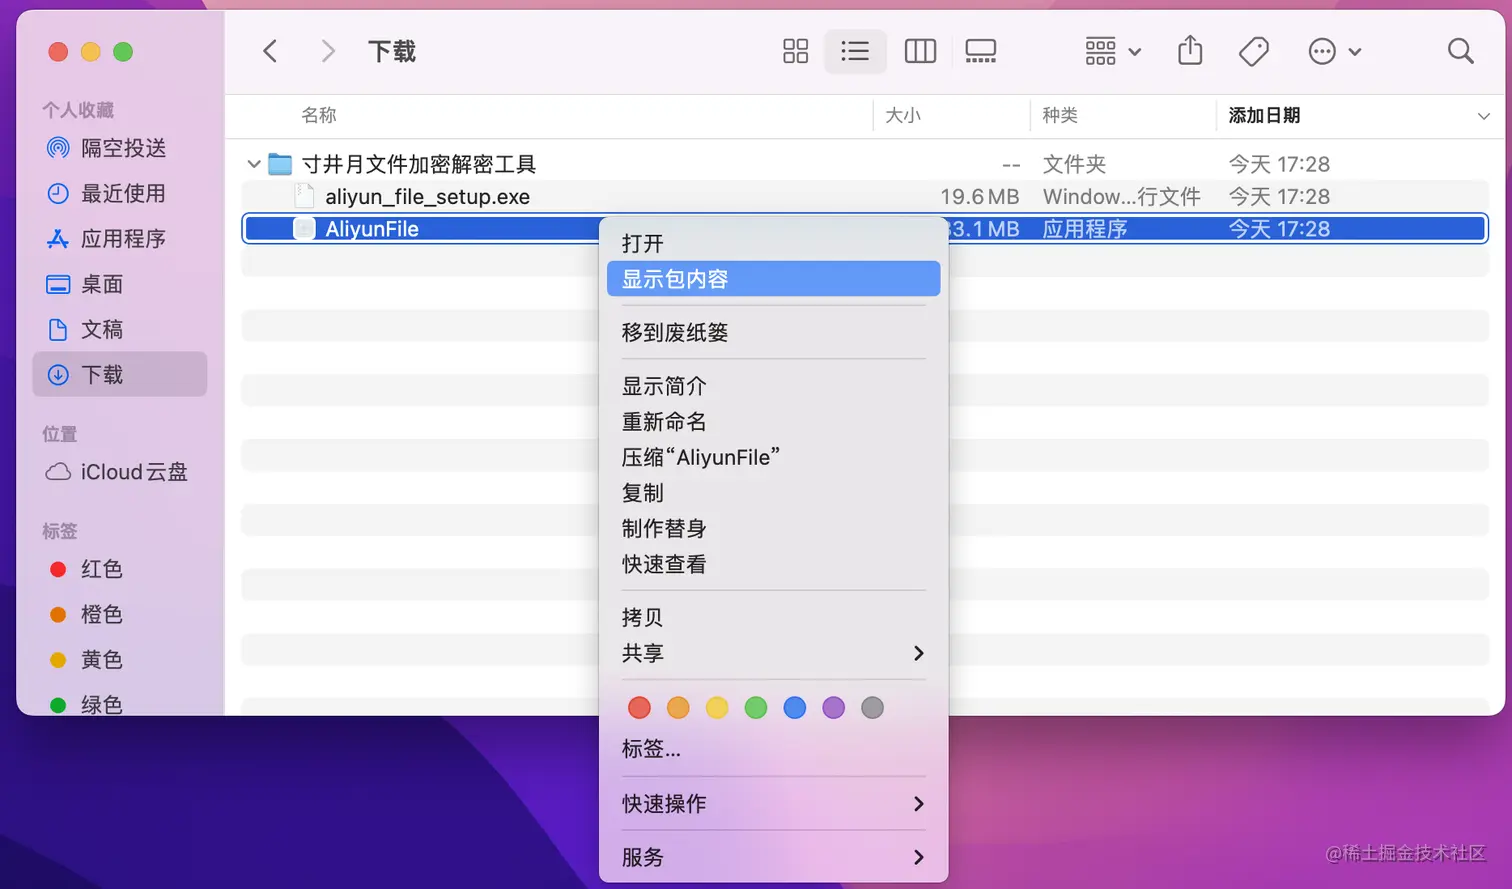
Task: Switch to list view
Action: [855, 51]
